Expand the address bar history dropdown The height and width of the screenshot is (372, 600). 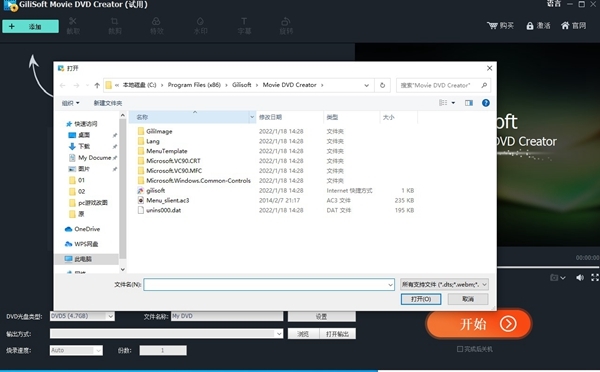click(366, 85)
